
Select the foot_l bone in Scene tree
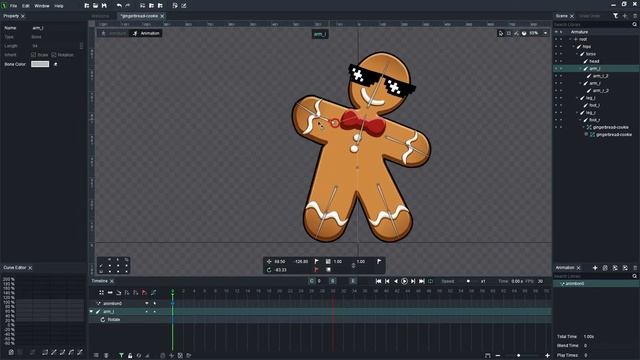(594, 105)
